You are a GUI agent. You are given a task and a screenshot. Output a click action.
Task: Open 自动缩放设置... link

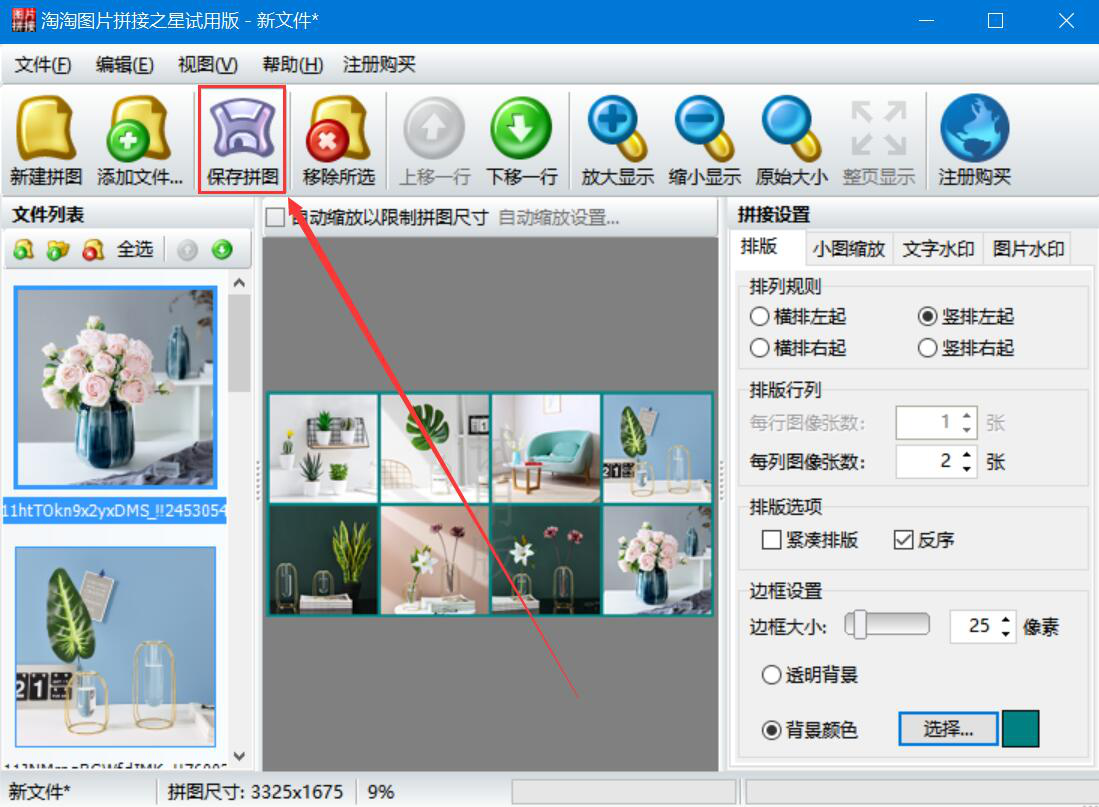click(559, 217)
